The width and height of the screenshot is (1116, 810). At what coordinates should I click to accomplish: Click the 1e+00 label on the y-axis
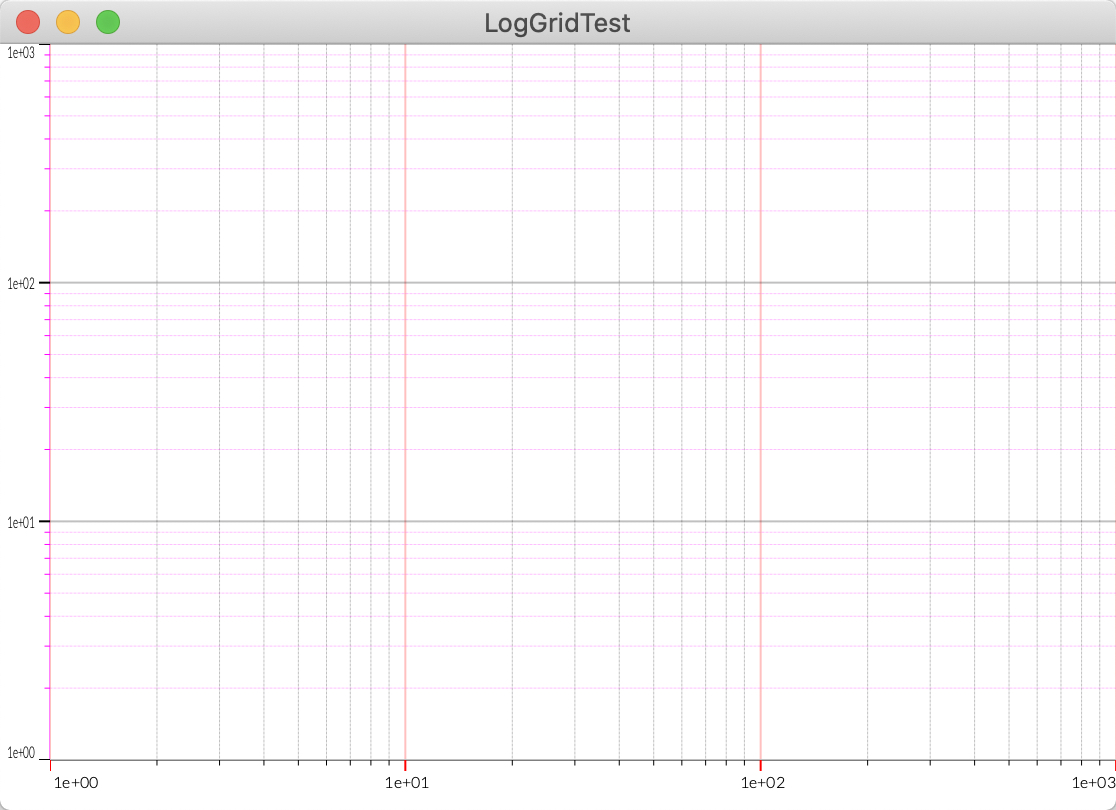(x=21, y=753)
